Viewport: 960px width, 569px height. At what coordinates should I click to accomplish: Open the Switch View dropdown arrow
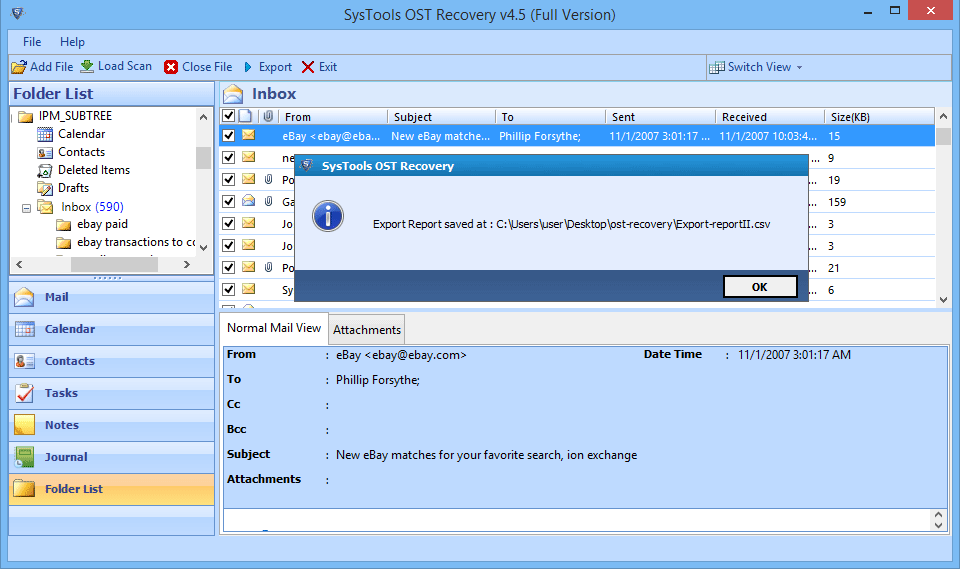[799, 67]
